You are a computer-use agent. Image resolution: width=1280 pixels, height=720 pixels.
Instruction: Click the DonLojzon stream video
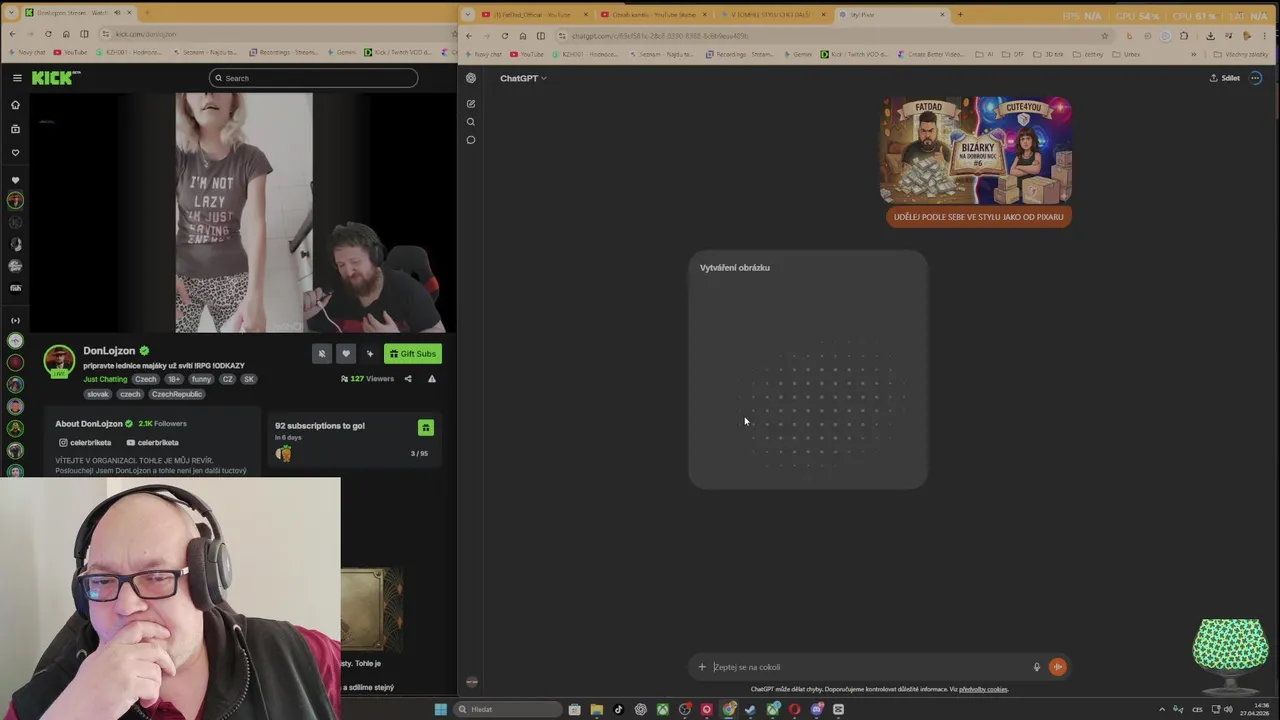pos(244,213)
